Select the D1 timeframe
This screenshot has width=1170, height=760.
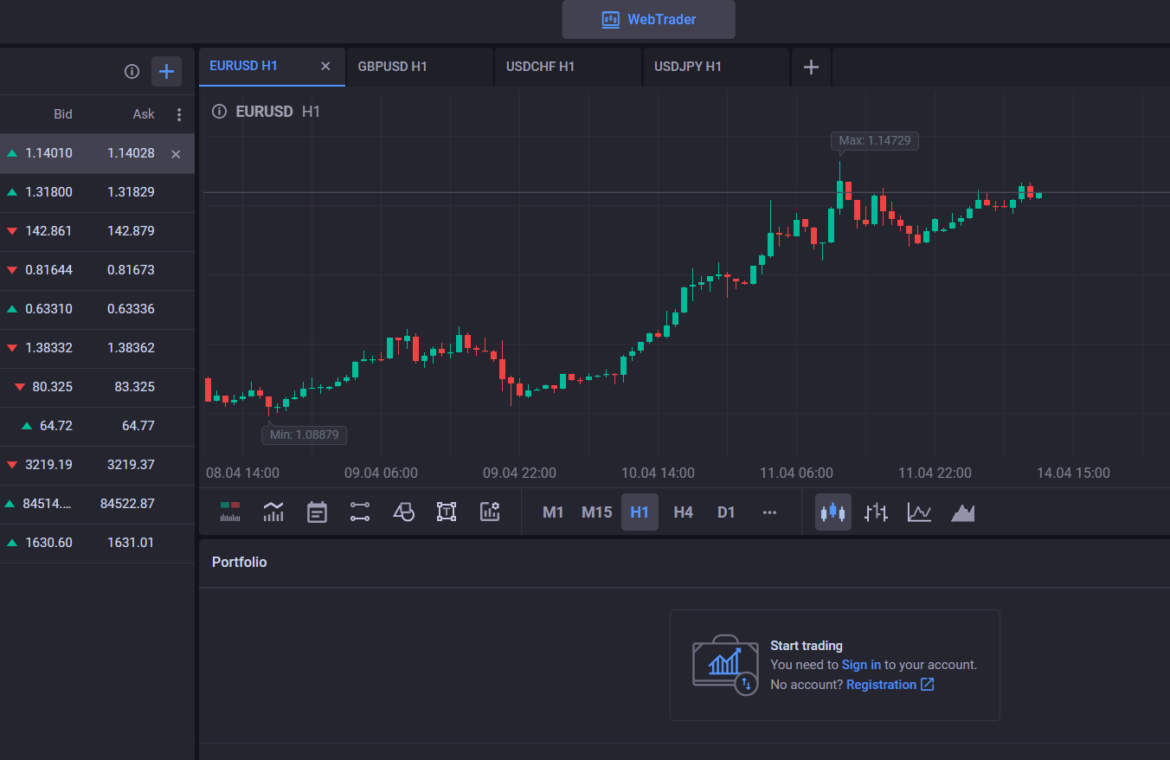tap(726, 512)
